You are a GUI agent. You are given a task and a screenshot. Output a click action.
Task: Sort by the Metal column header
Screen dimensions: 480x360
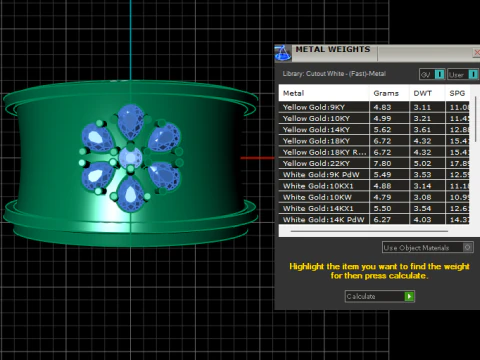(x=324, y=93)
